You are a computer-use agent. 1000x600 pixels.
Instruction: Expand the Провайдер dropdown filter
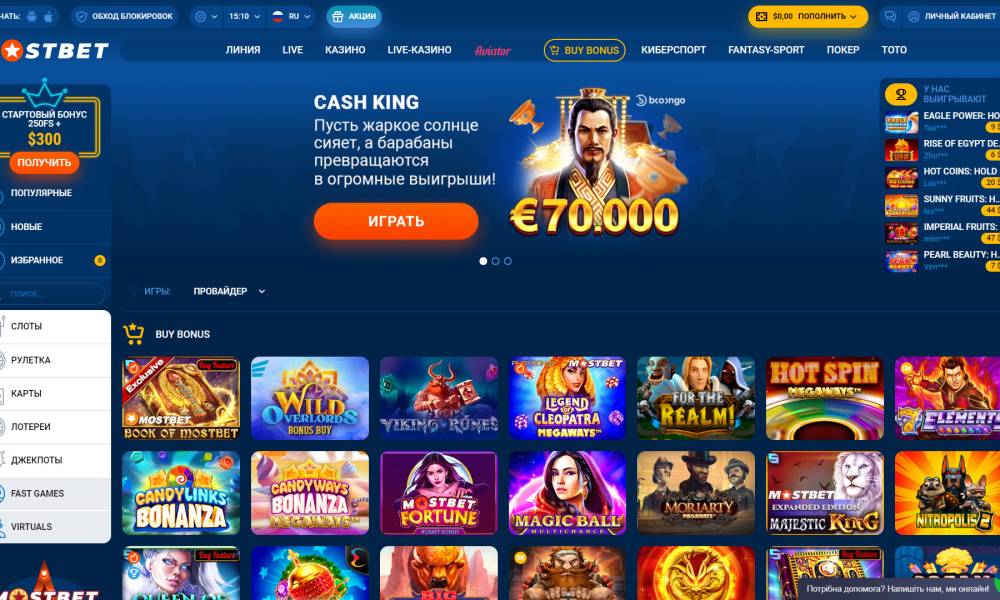point(229,291)
